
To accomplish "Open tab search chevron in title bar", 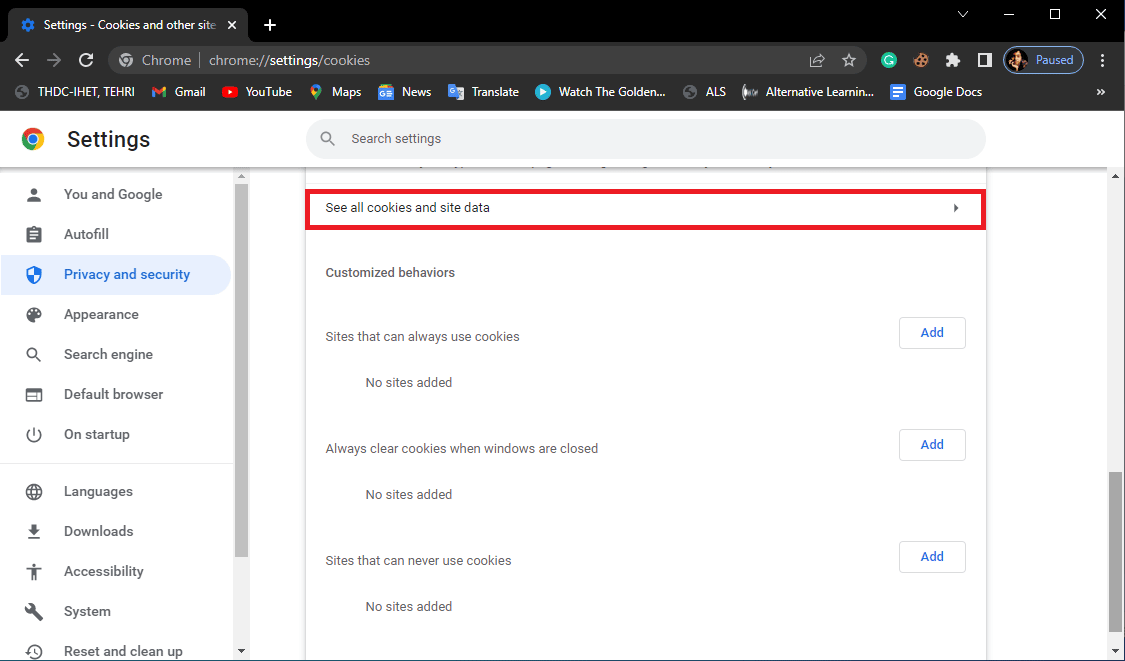I will tap(963, 14).
